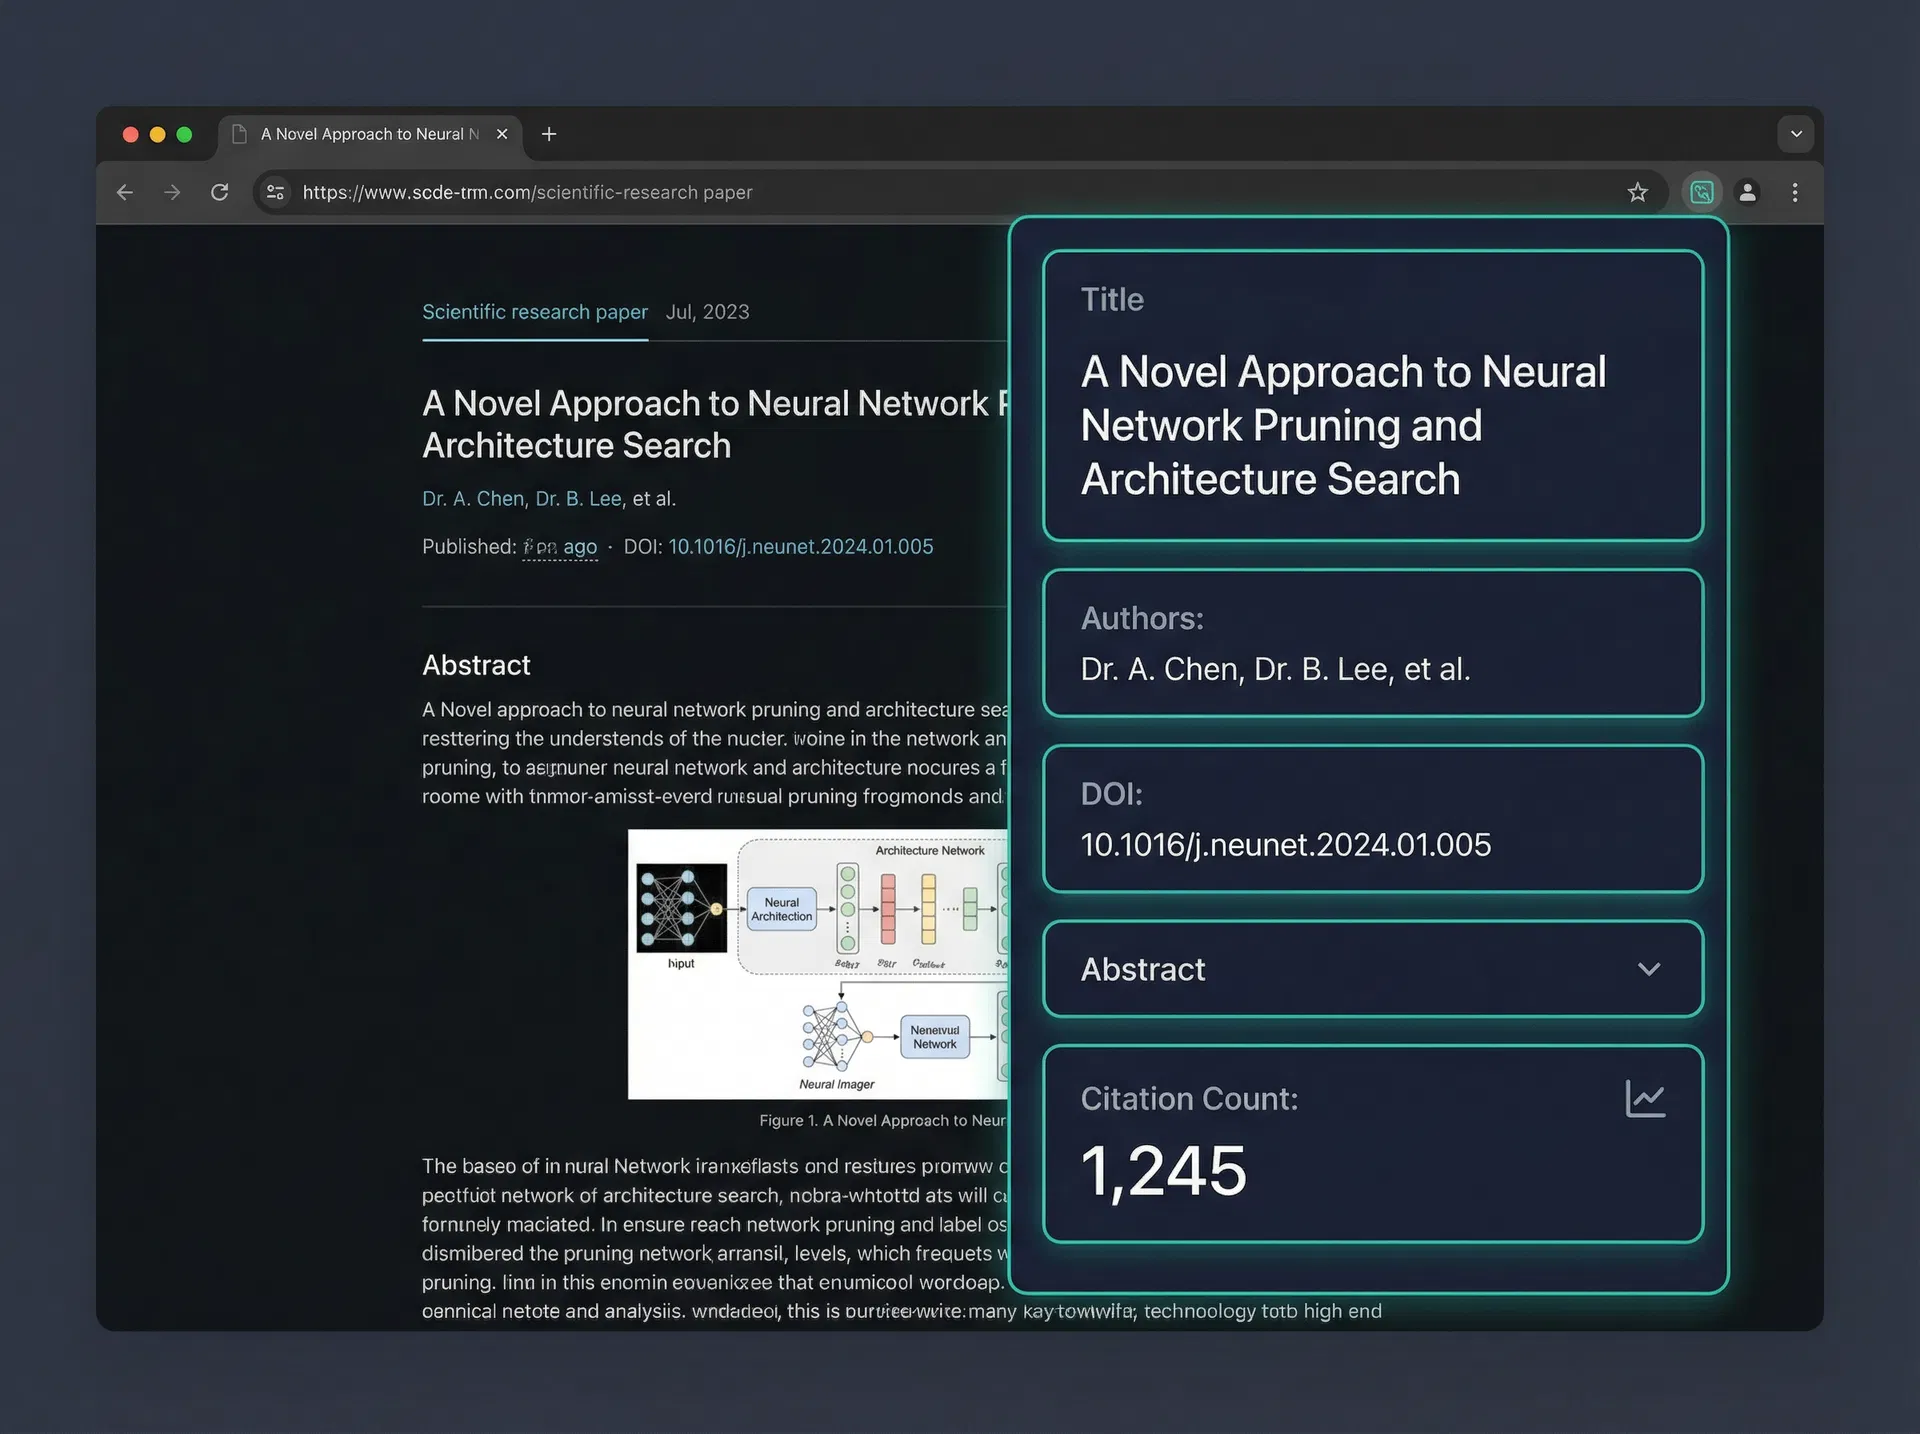
Task: Click the browser back arrow
Action: tap(125, 192)
